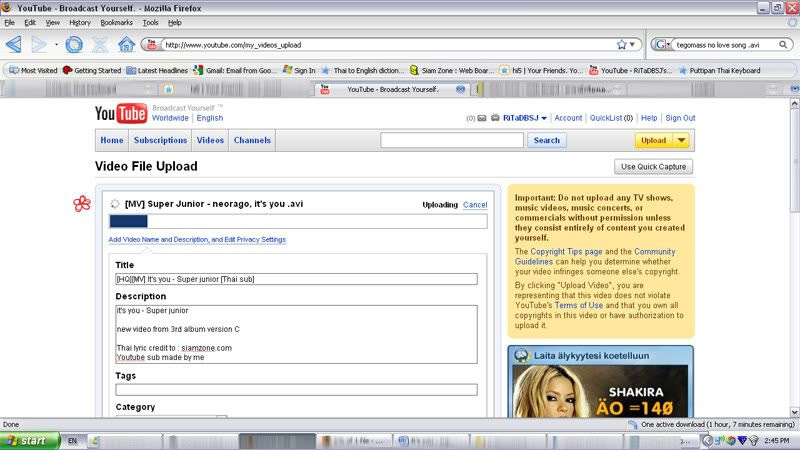Click the search magnifier in Google box
Viewport: 800px width, 450px height.
tap(783, 45)
